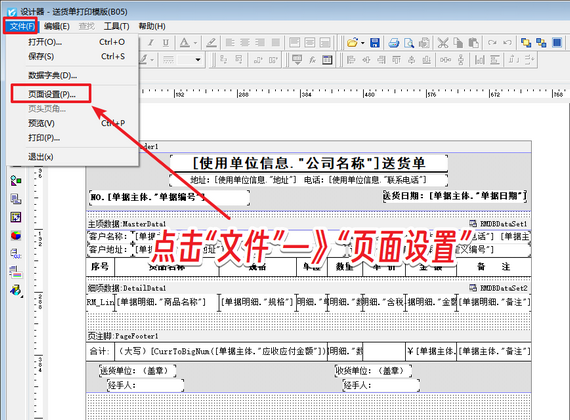Click the calendar table icon beside fx
Screen dimensions: 570x420
coord(327,60)
